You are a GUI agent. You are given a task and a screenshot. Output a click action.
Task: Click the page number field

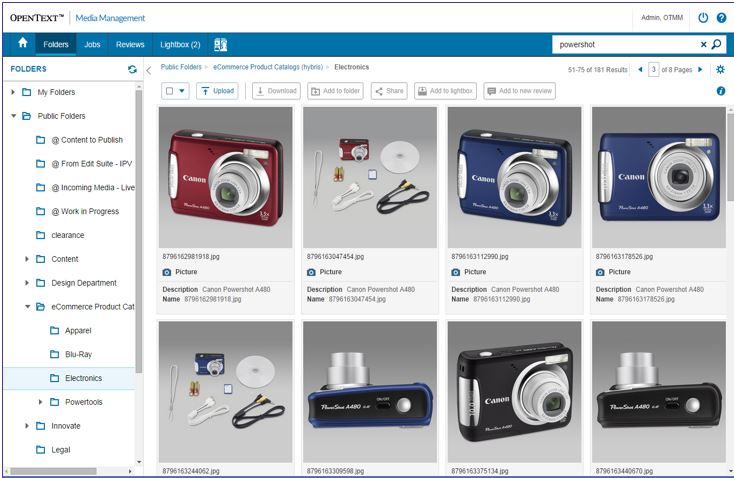(653, 69)
